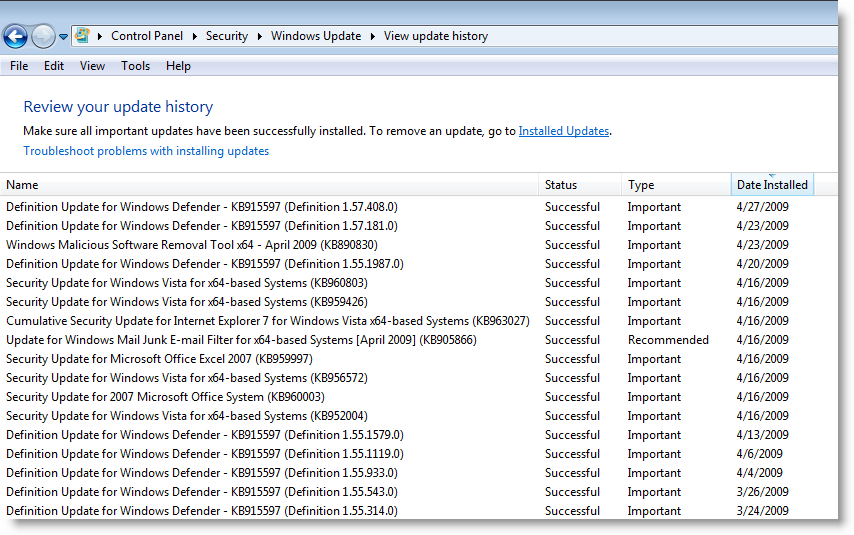Go to Windows Update breadcrumb

(316, 36)
